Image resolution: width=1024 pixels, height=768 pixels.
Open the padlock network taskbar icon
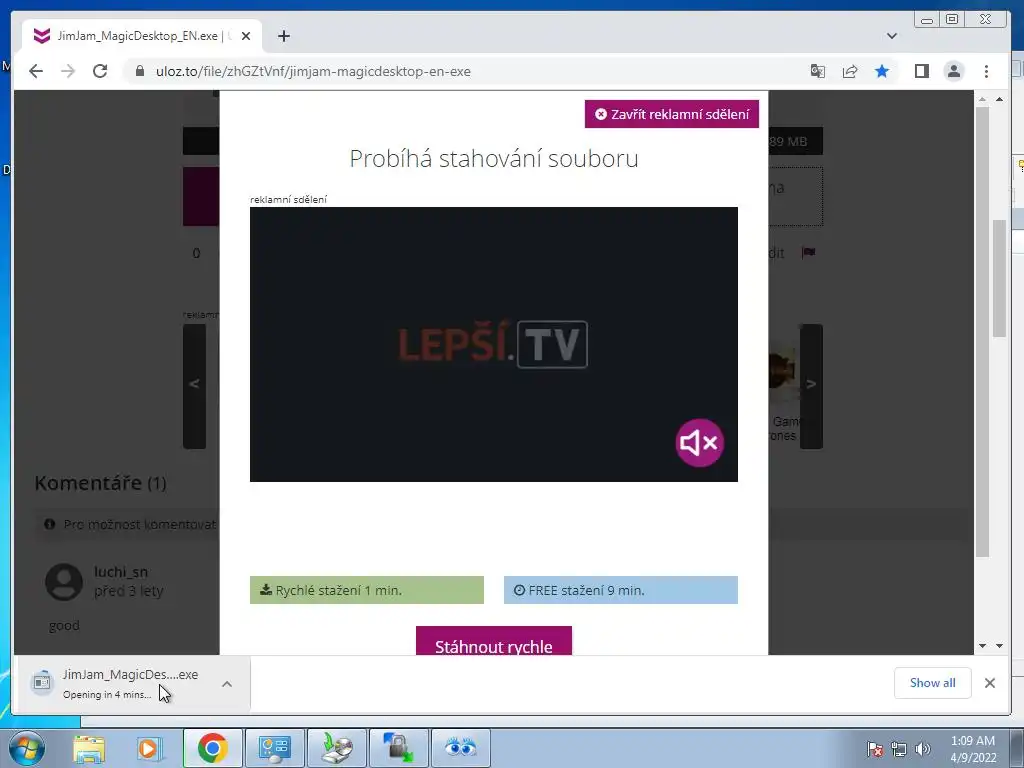(398, 748)
